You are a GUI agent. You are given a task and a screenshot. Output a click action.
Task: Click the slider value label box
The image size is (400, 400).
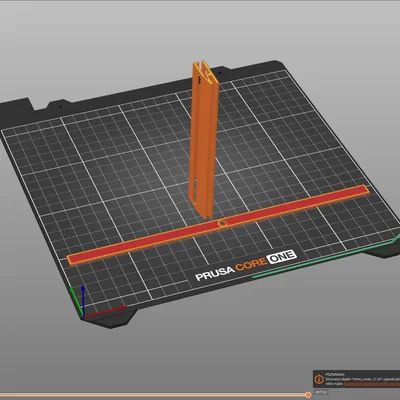(x=321, y=392)
